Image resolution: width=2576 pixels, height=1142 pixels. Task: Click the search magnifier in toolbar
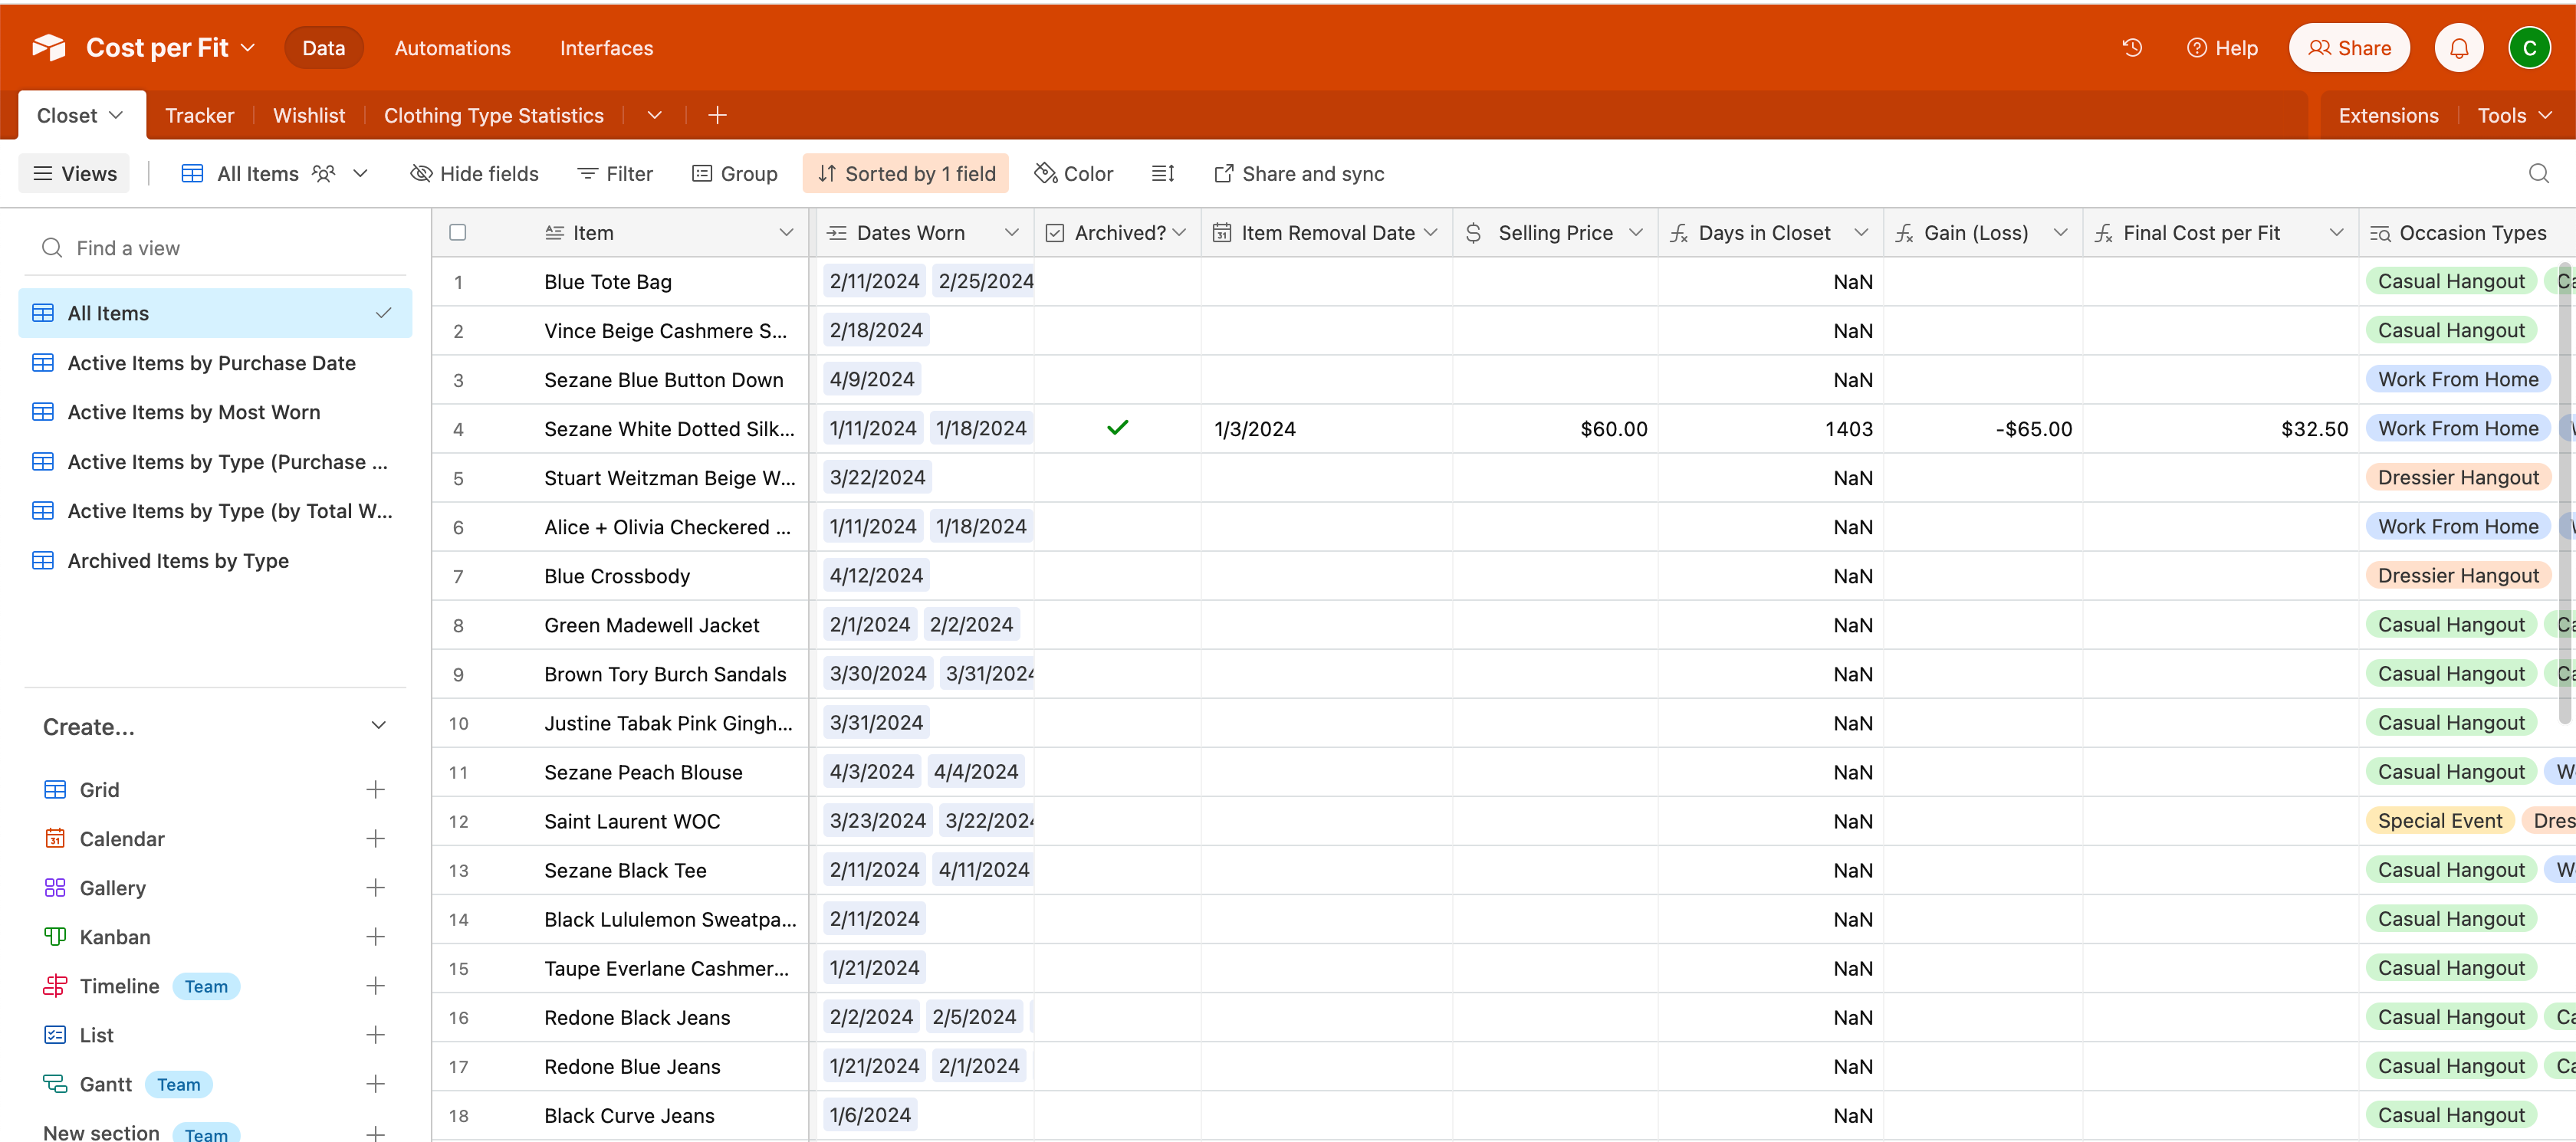click(x=2538, y=174)
